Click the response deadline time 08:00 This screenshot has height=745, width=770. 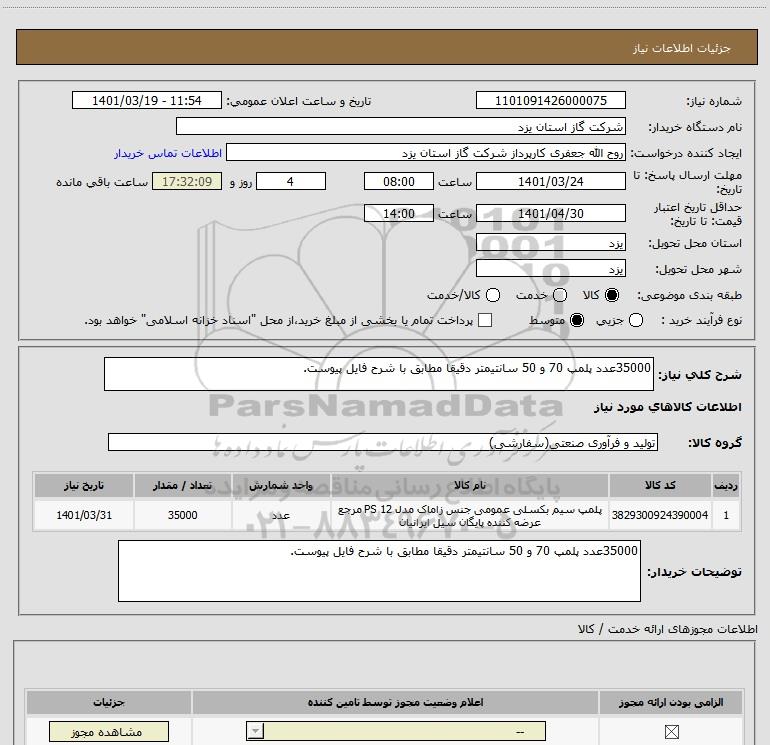tap(399, 181)
